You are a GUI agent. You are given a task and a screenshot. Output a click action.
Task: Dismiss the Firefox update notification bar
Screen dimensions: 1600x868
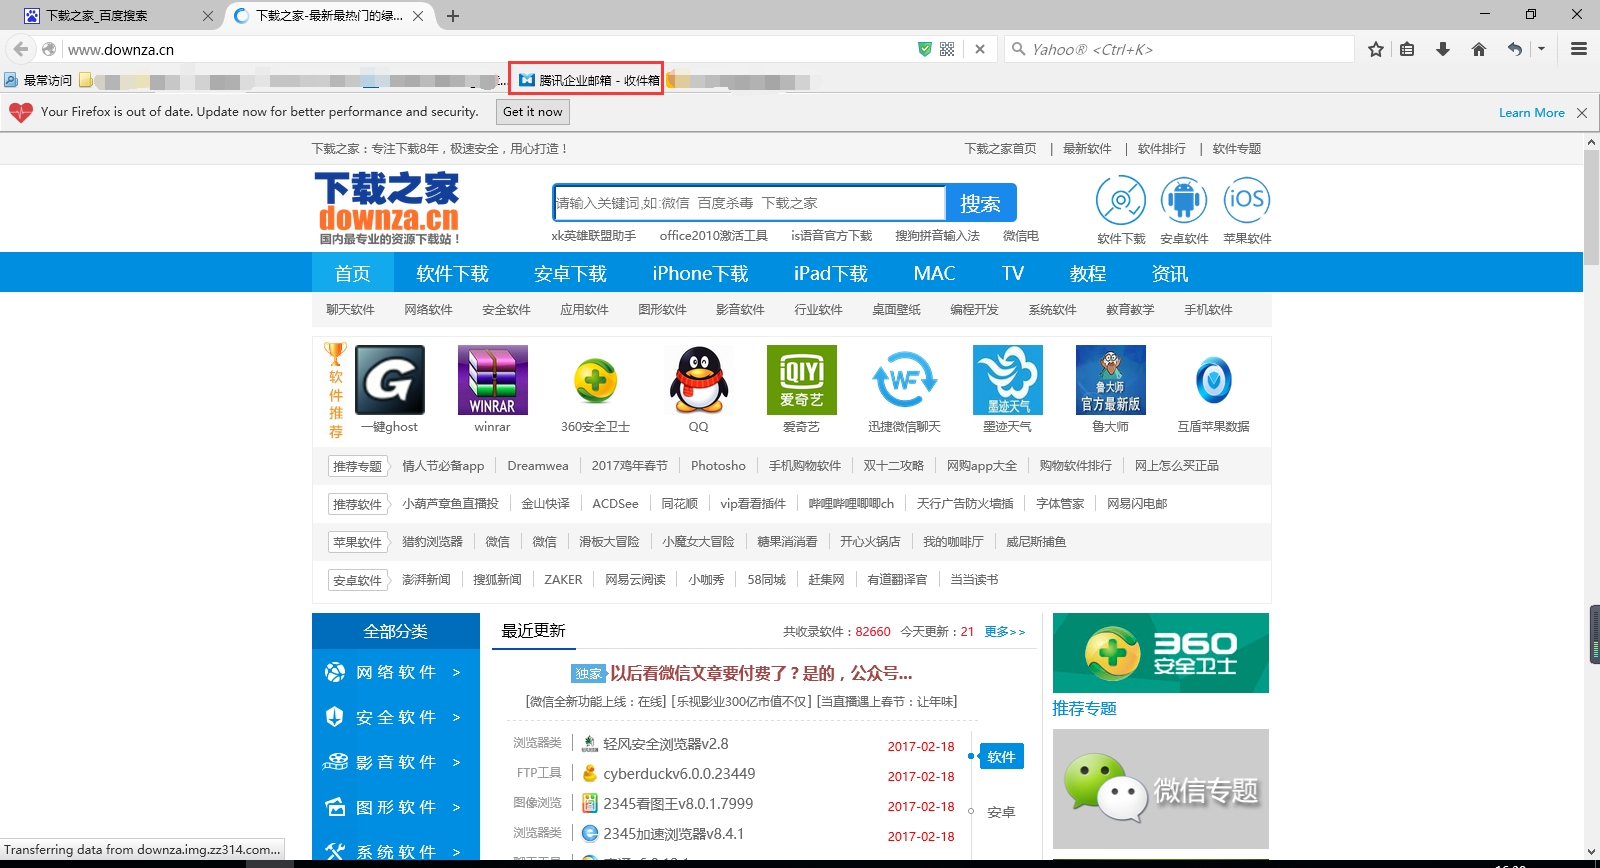(x=1582, y=113)
